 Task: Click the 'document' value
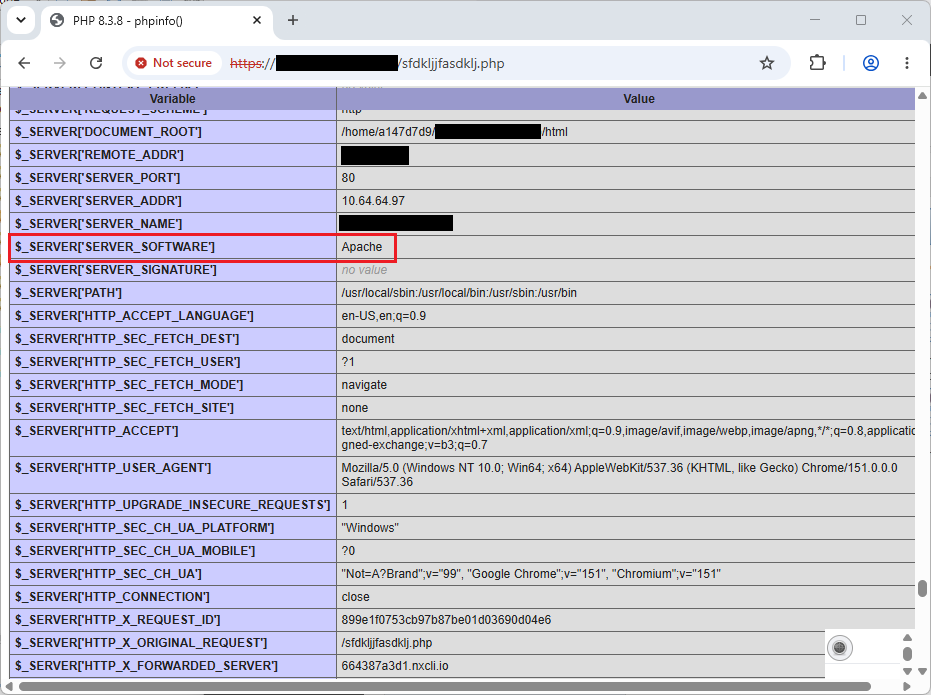pyautogui.click(x=368, y=339)
